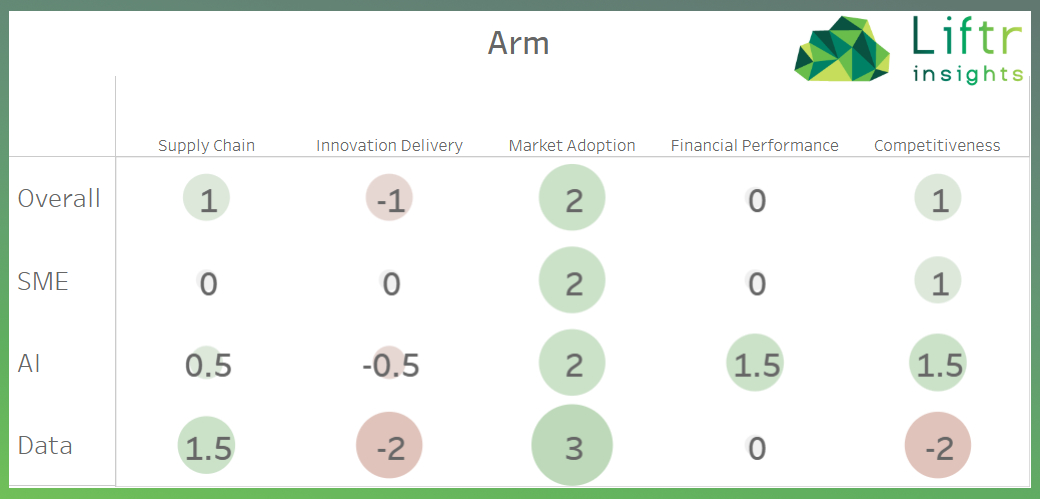Click the Arm chart title
This screenshot has width=1040, height=499.
(518, 43)
